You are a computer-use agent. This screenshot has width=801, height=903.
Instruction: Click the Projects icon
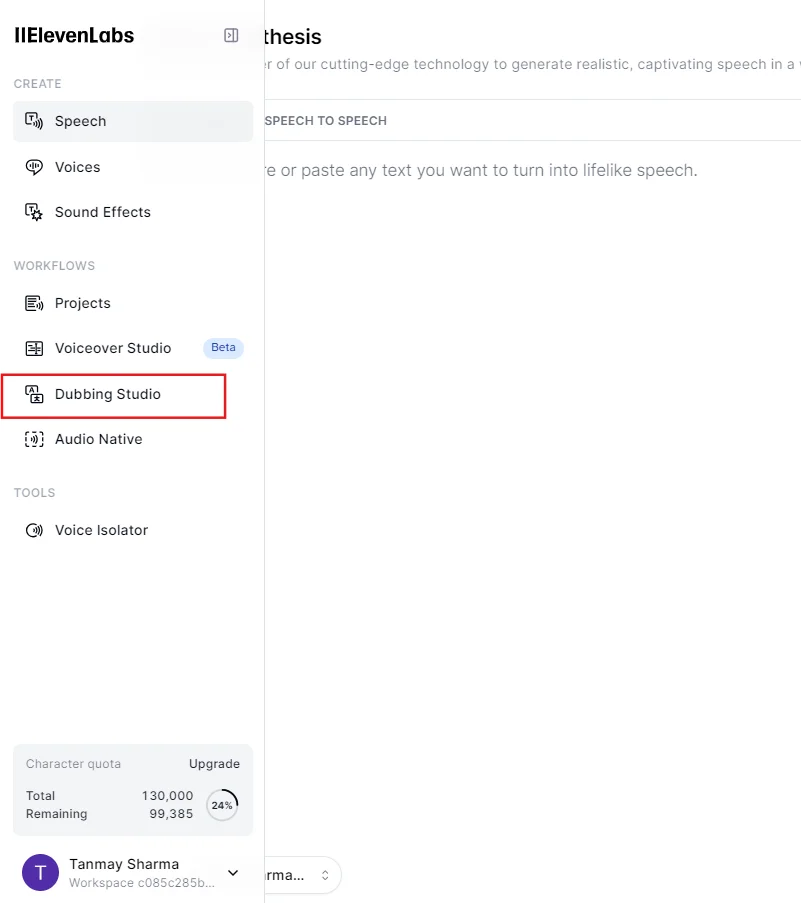[x=33, y=303]
